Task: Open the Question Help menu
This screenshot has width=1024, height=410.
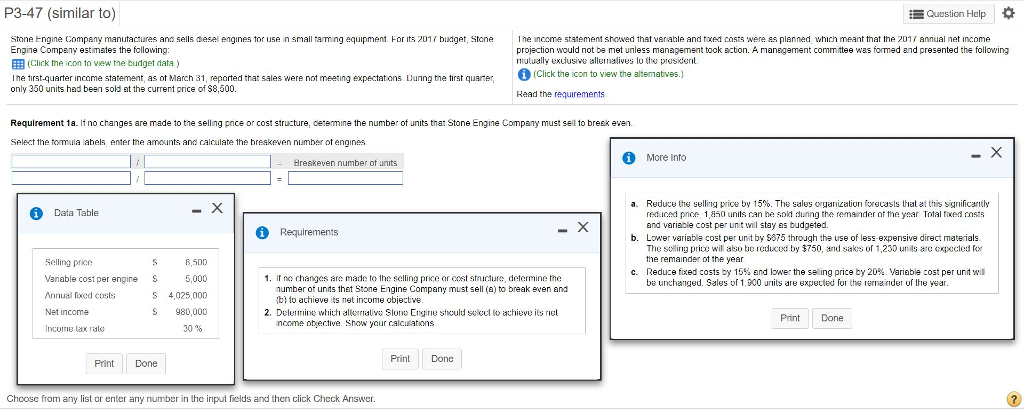Action: [950, 14]
